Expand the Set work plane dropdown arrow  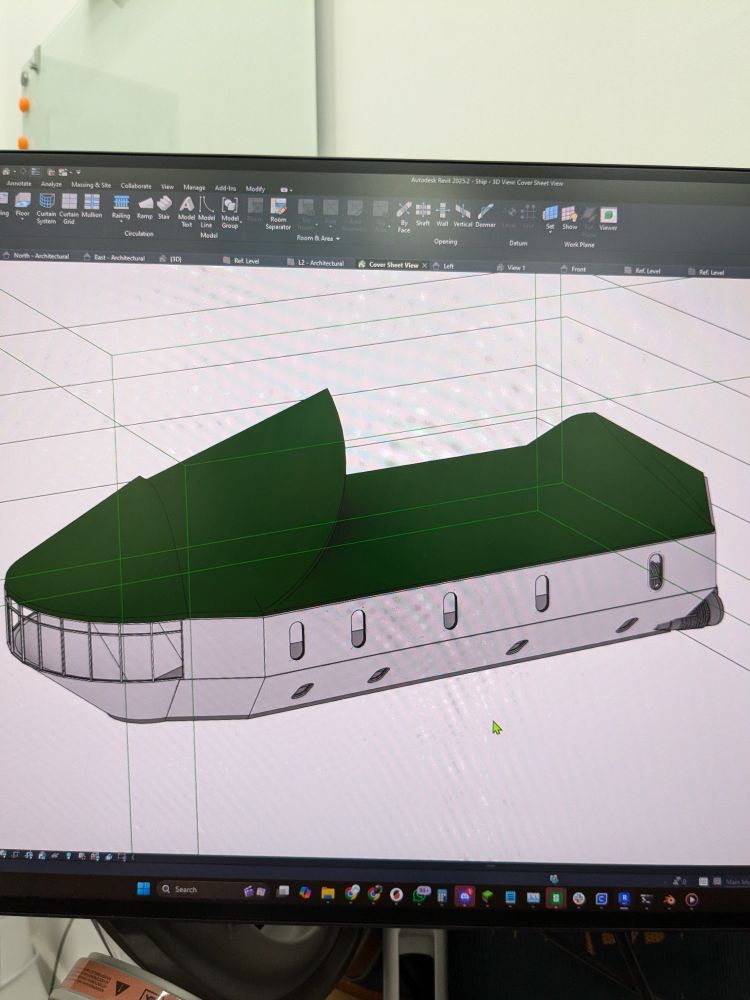coord(550,233)
